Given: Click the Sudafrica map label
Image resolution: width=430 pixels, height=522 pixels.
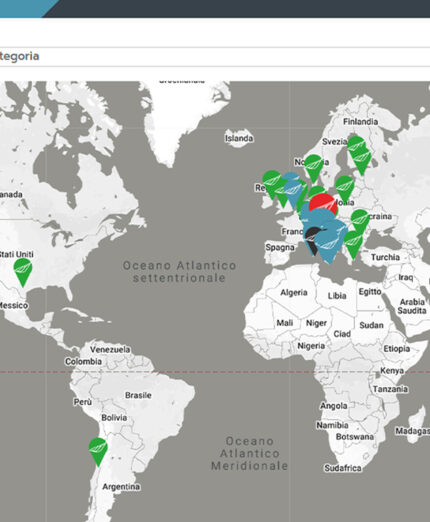Looking at the screenshot, I should point(343,468).
